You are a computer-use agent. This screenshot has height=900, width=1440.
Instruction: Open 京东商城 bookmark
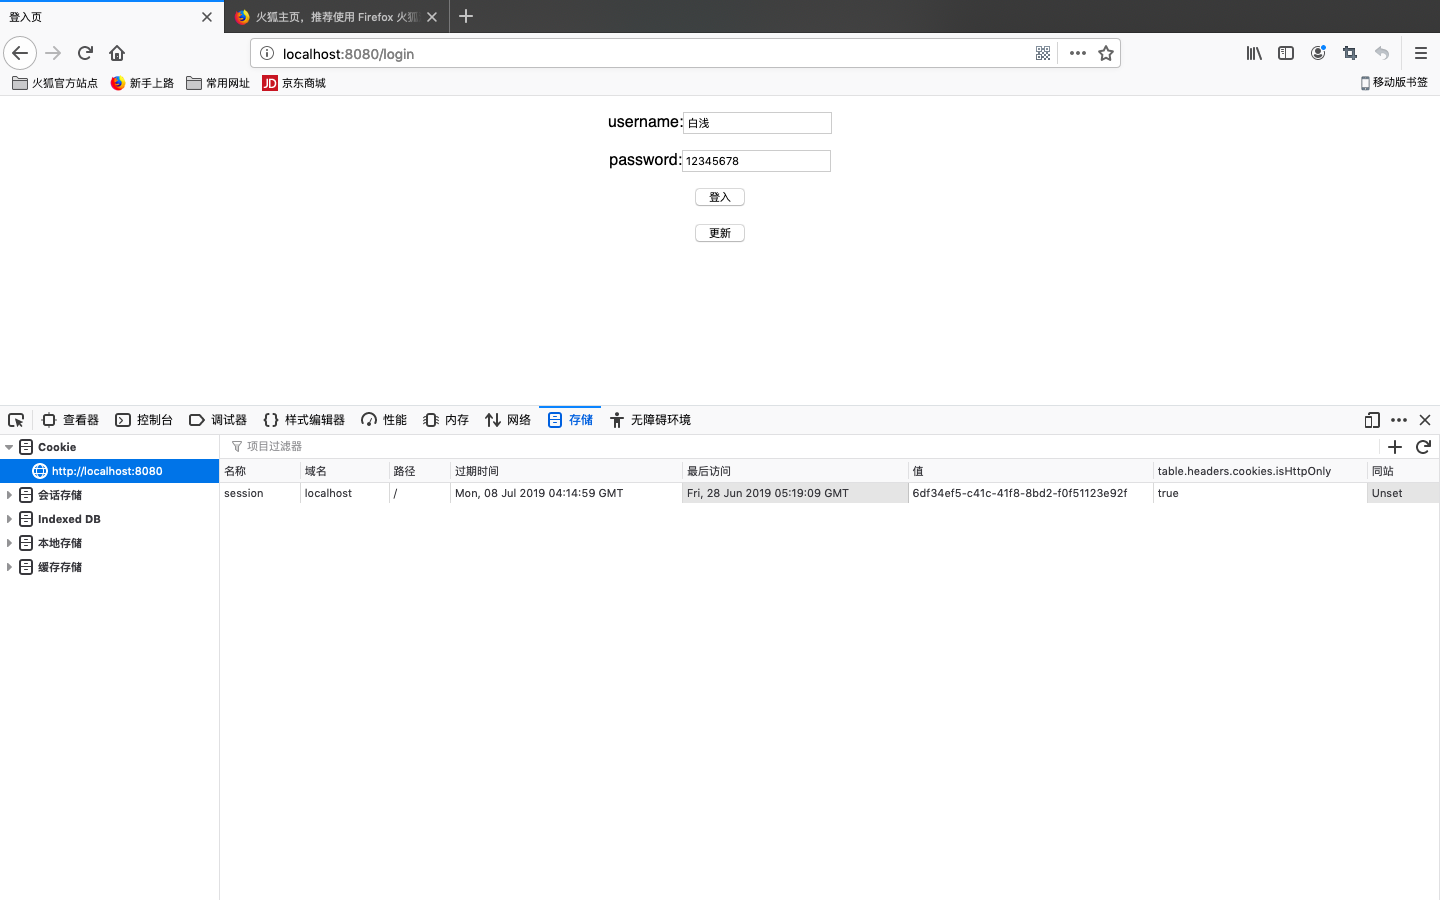294,83
